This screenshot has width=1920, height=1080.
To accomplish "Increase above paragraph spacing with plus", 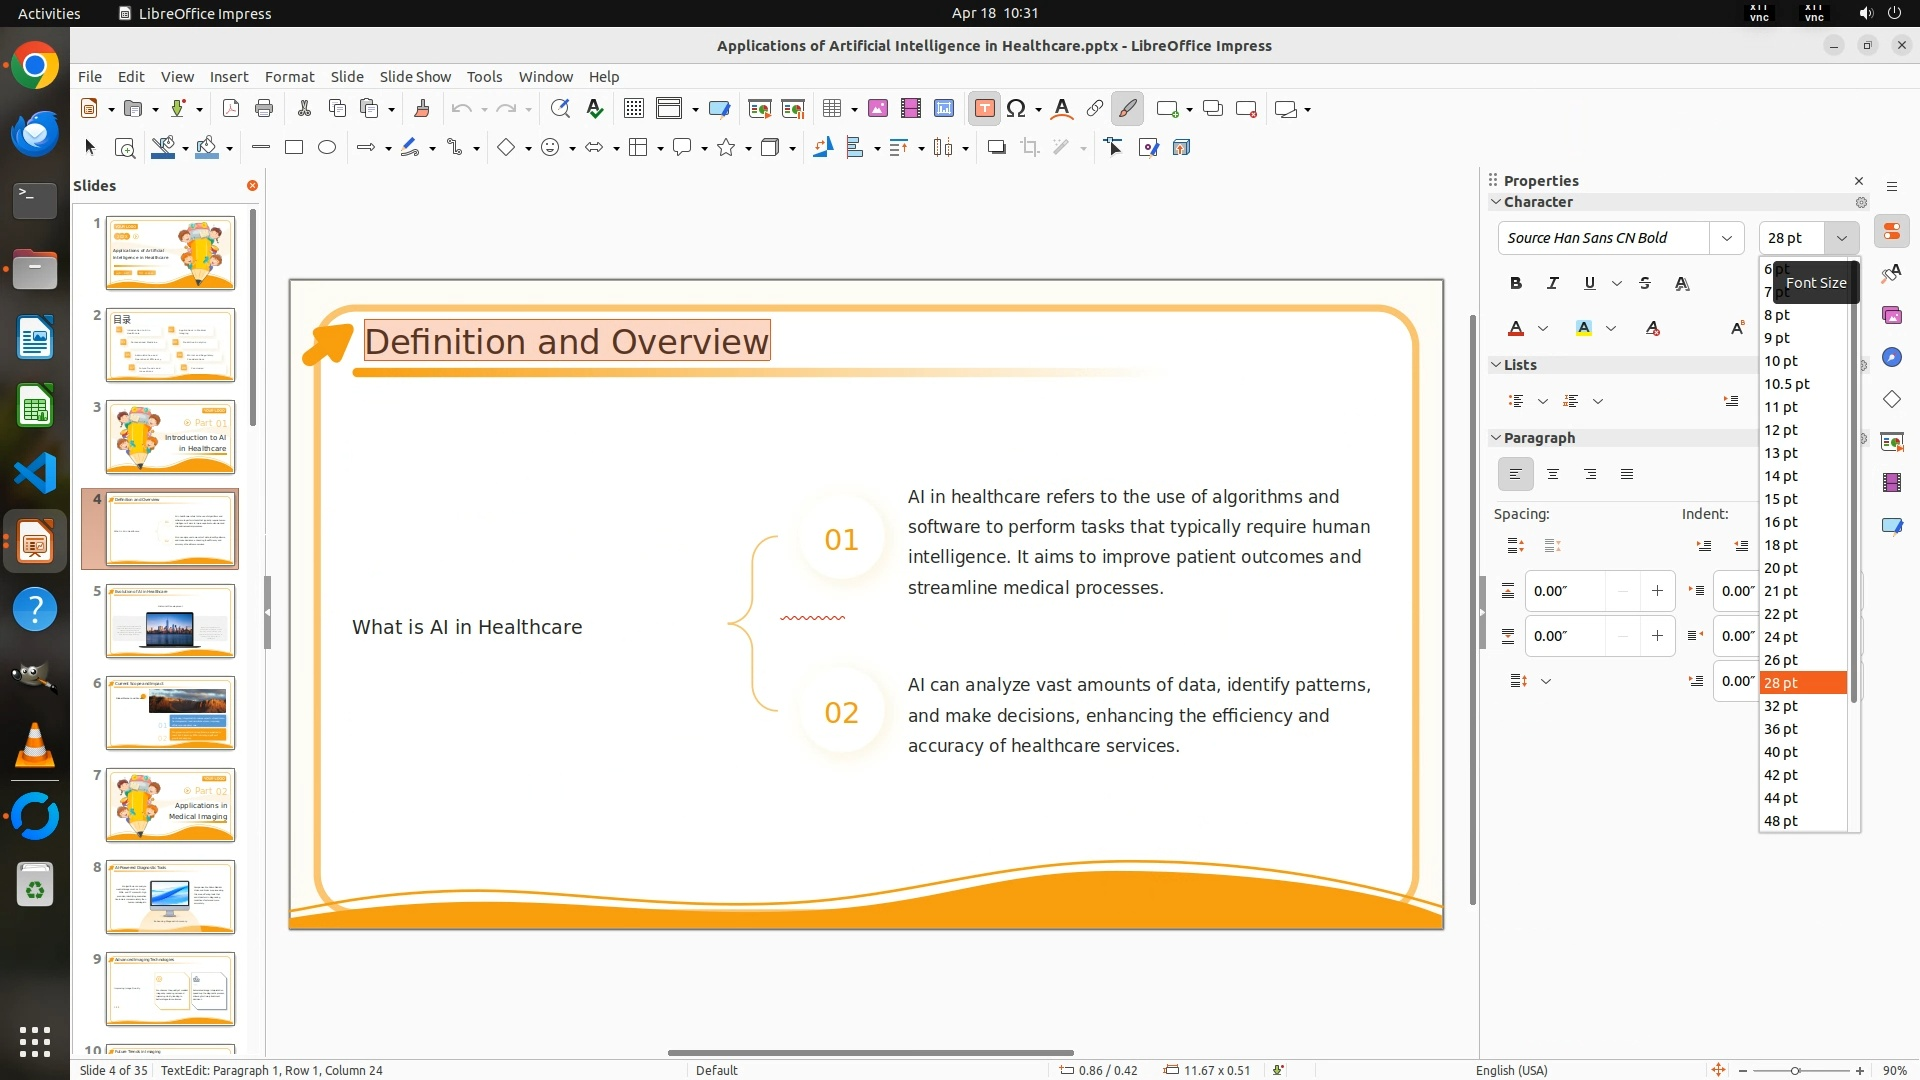I will [1657, 591].
